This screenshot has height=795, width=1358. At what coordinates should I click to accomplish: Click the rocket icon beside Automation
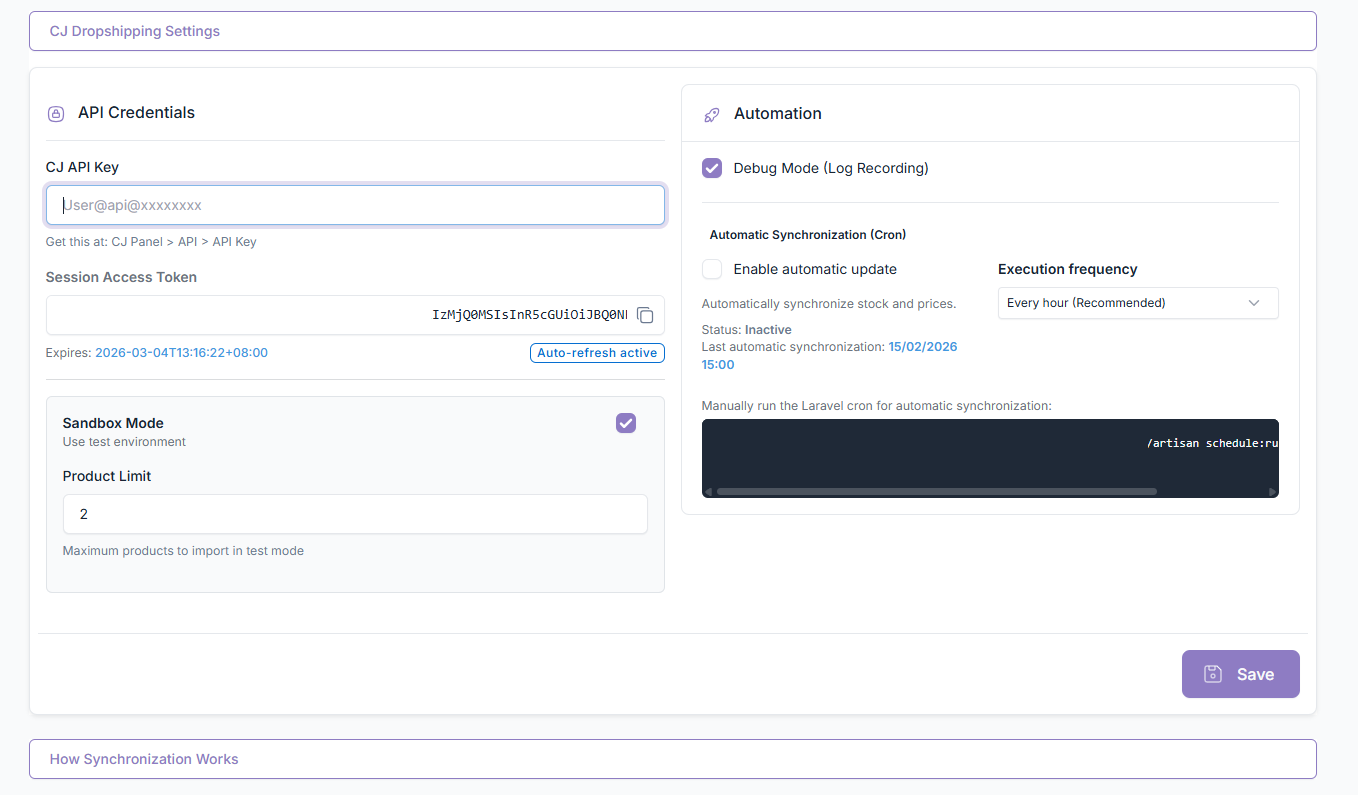[712, 115]
